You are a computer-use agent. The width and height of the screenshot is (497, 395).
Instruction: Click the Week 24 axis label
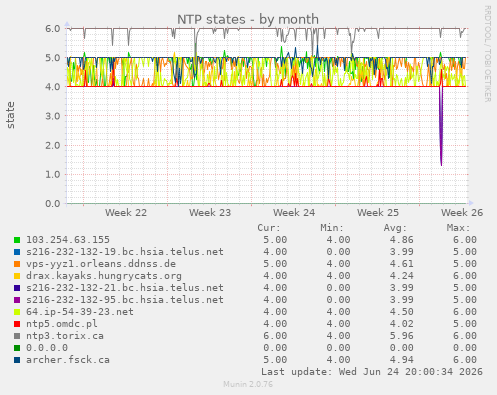[x=294, y=213]
